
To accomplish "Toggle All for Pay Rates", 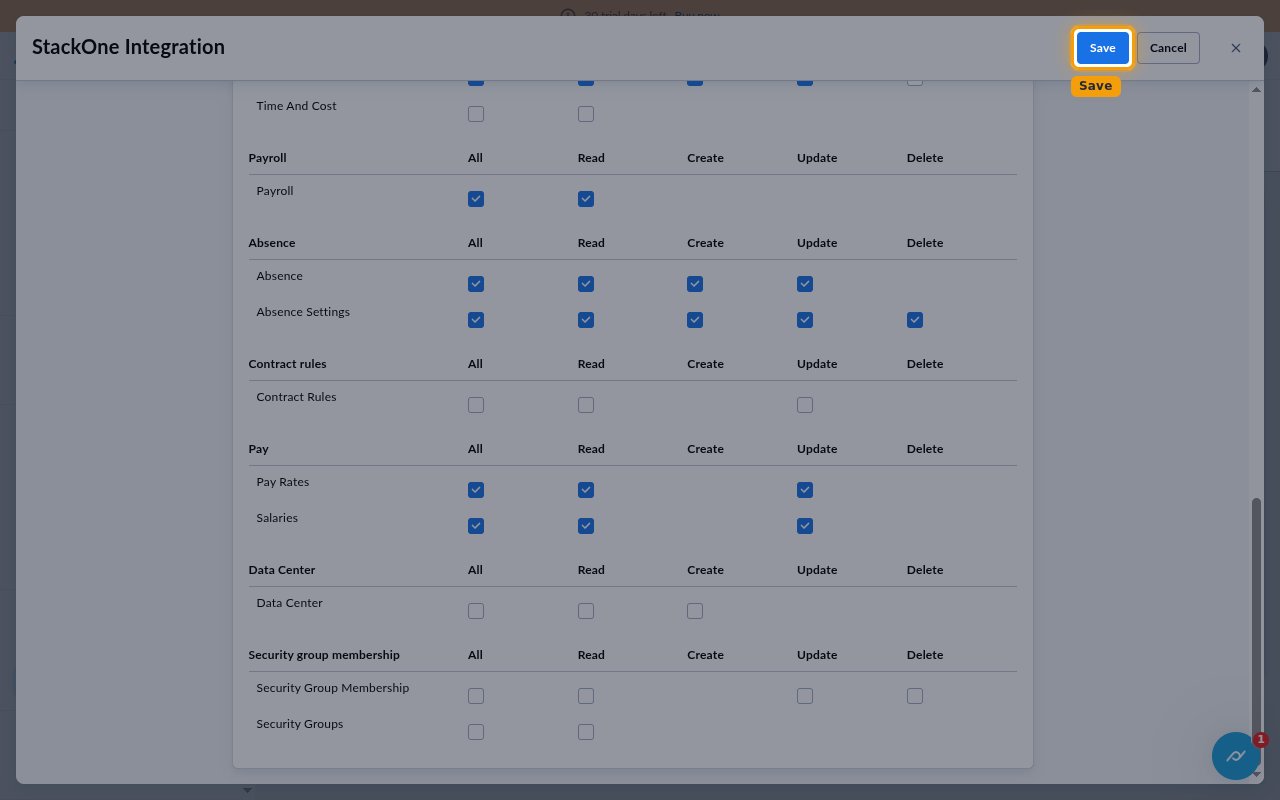I will 476,490.
